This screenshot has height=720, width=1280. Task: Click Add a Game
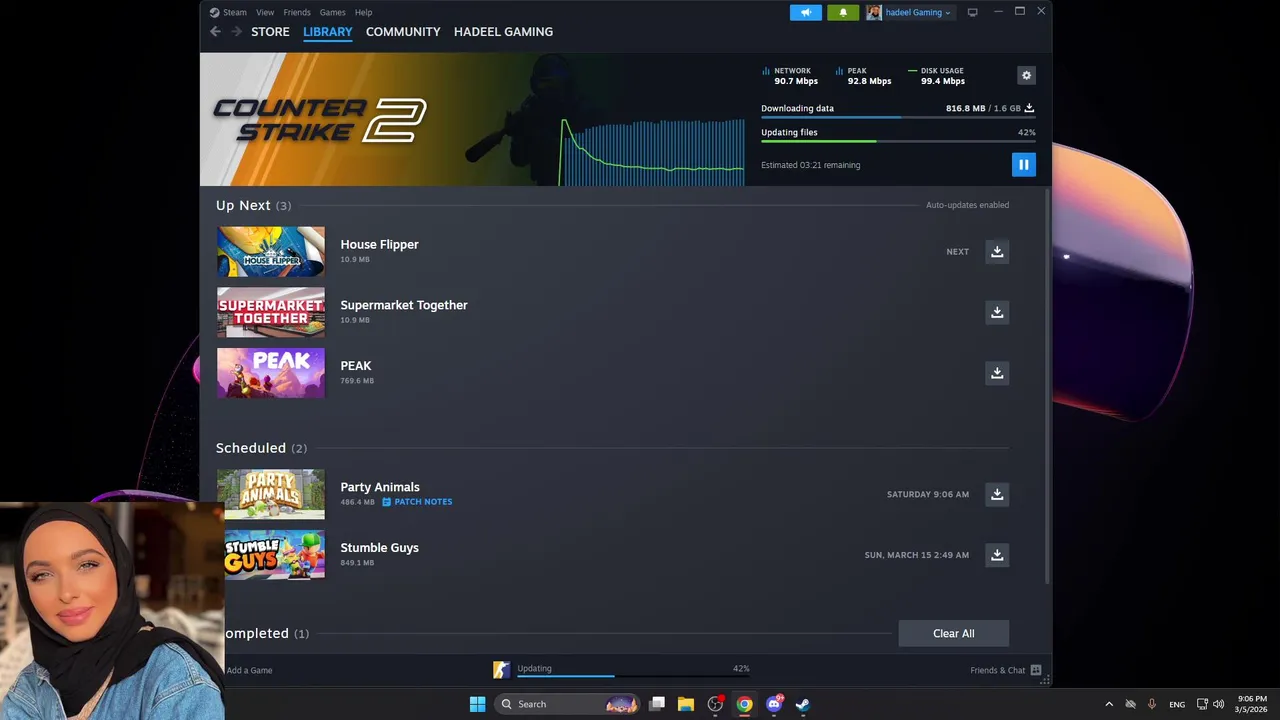pos(249,670)
